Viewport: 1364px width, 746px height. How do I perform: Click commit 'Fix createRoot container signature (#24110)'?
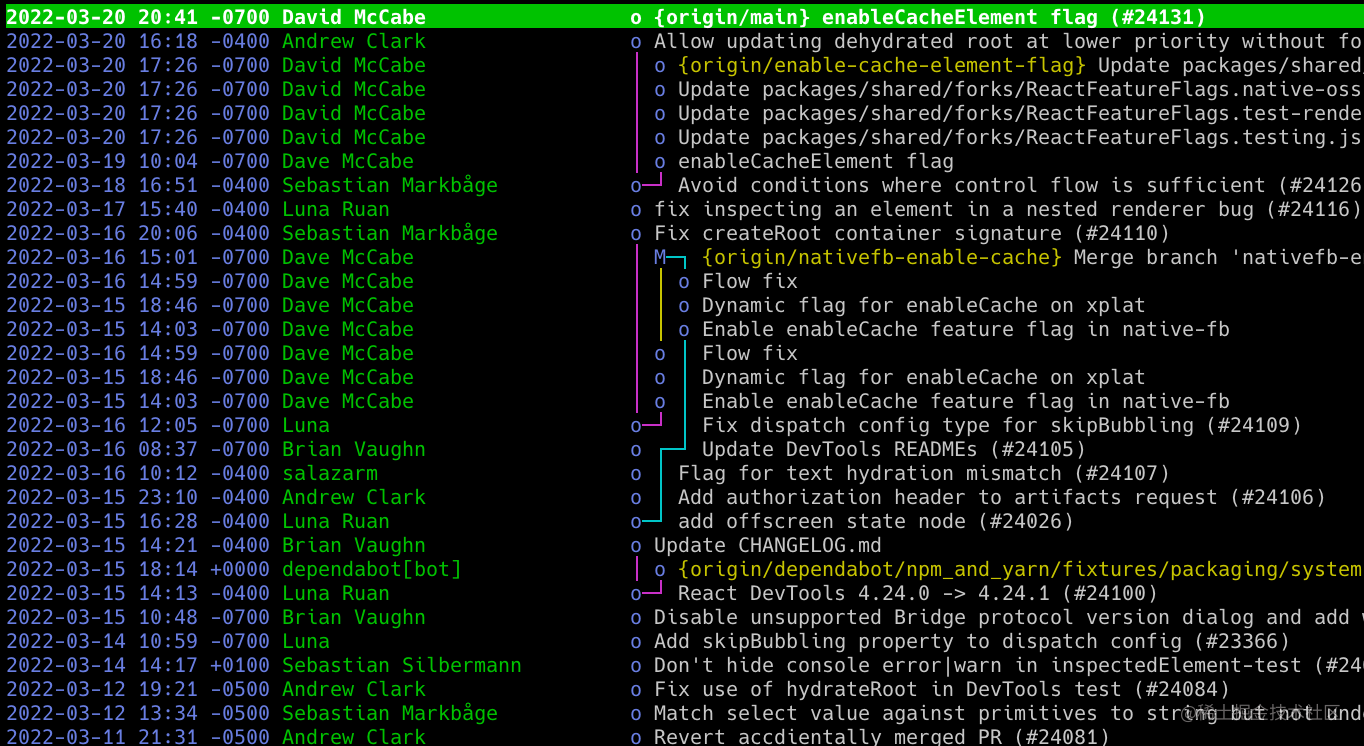(912, 233)
